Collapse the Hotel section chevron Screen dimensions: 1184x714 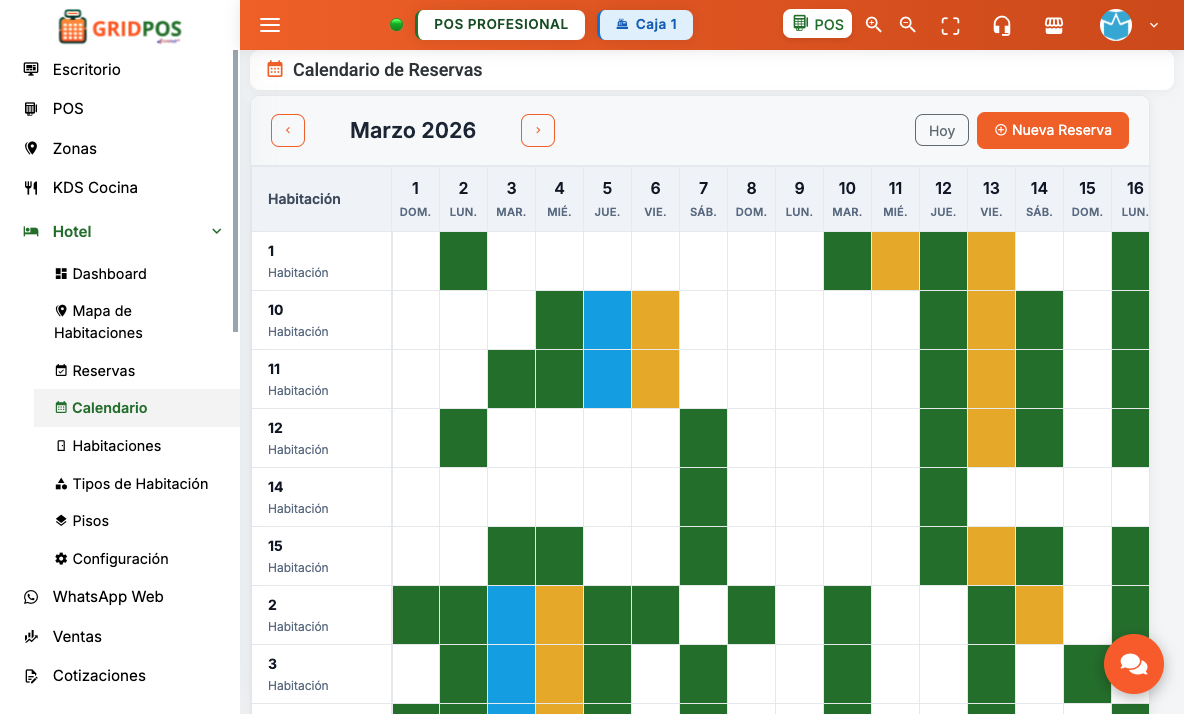click(x=216, y=231)
